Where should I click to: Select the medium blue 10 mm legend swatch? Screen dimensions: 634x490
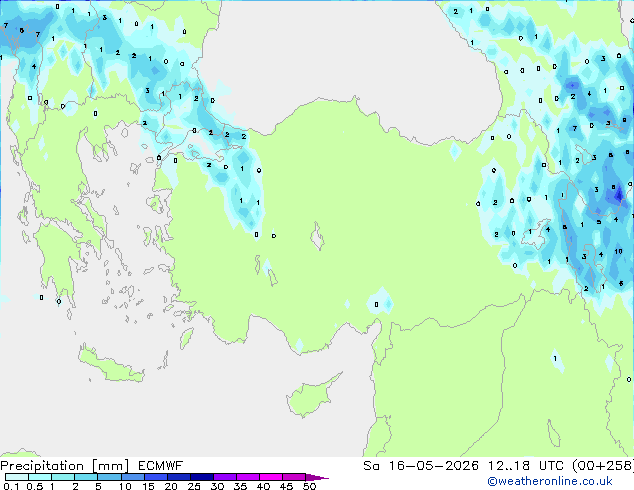[x=133, y=477]
